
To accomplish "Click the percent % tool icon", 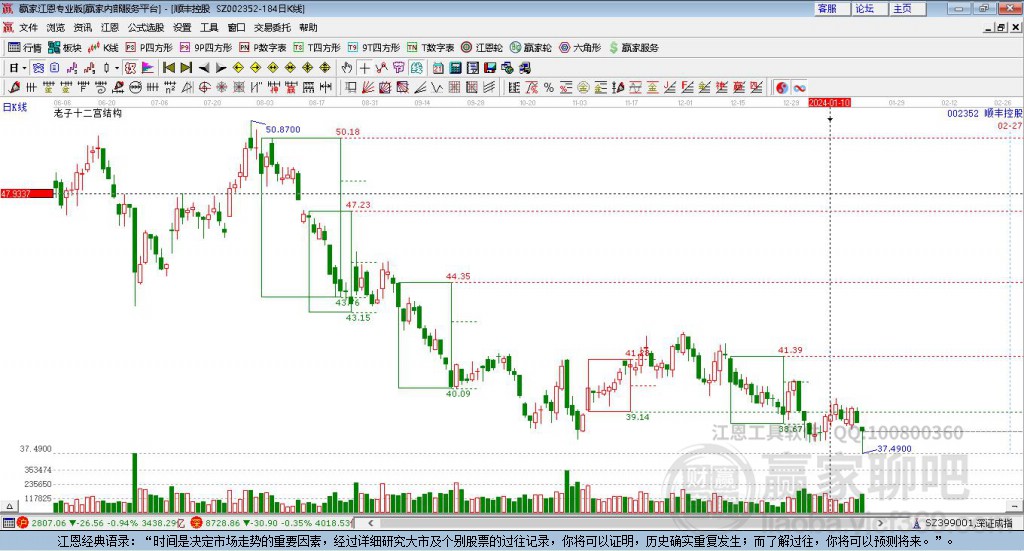I will (x=549, y=87).
